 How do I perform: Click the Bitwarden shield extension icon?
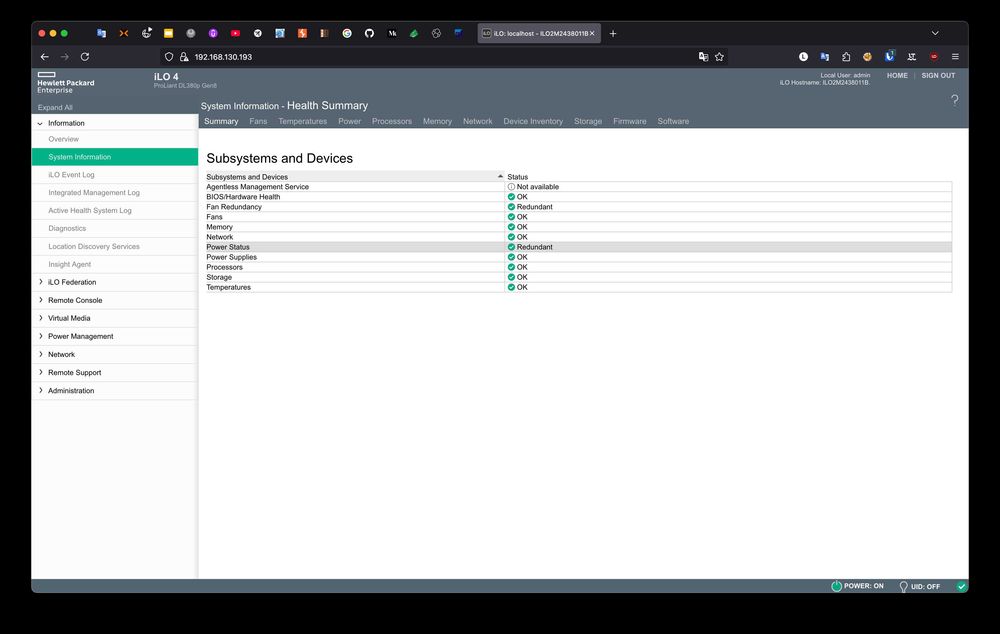[x=889, y=56]
